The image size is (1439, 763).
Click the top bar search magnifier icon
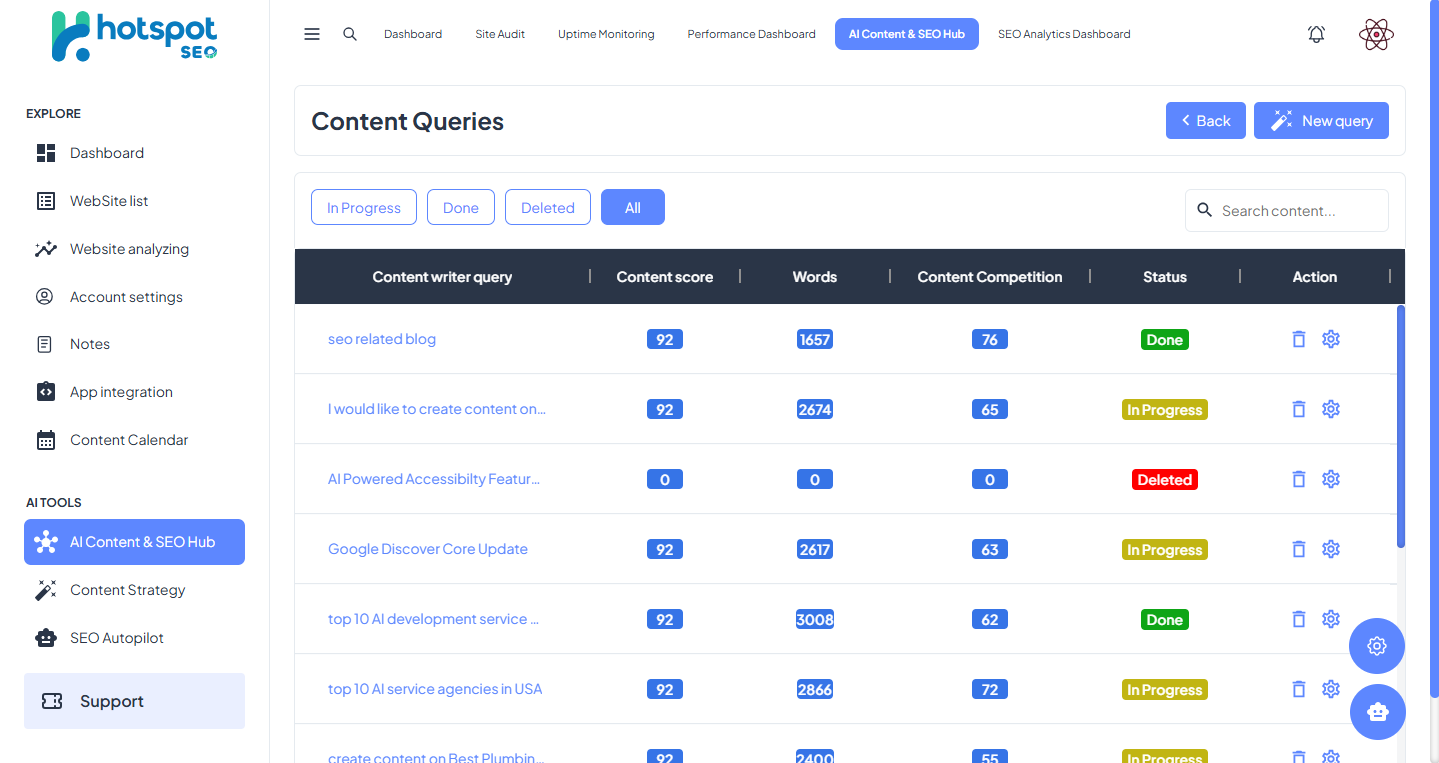[x=350, y=34]
